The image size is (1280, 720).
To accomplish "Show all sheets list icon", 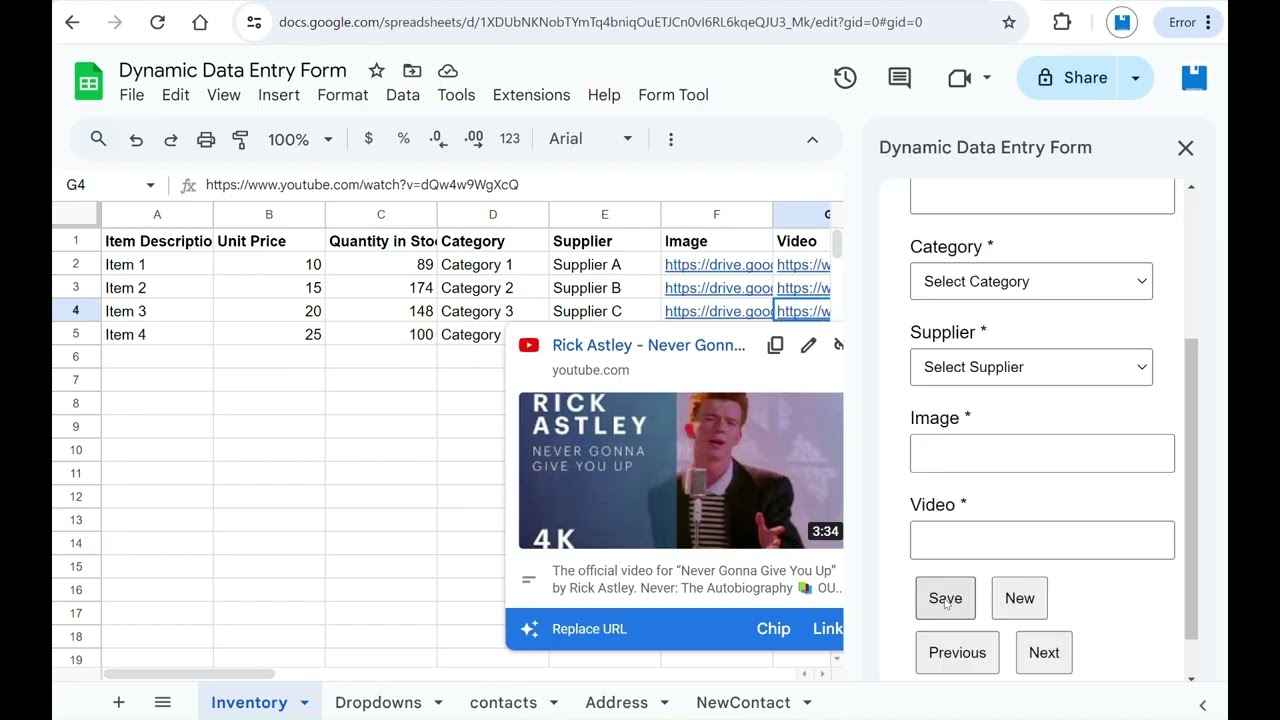I will point(163,702).
